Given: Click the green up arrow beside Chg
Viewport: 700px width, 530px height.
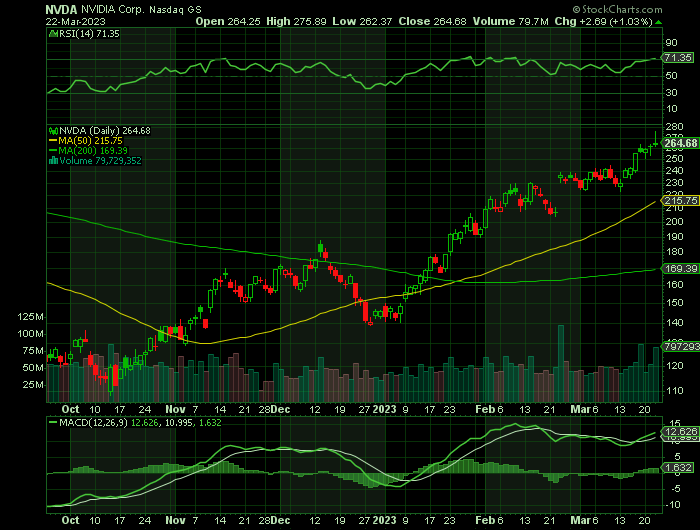Looking at the screenshot, I should [659, 22].
